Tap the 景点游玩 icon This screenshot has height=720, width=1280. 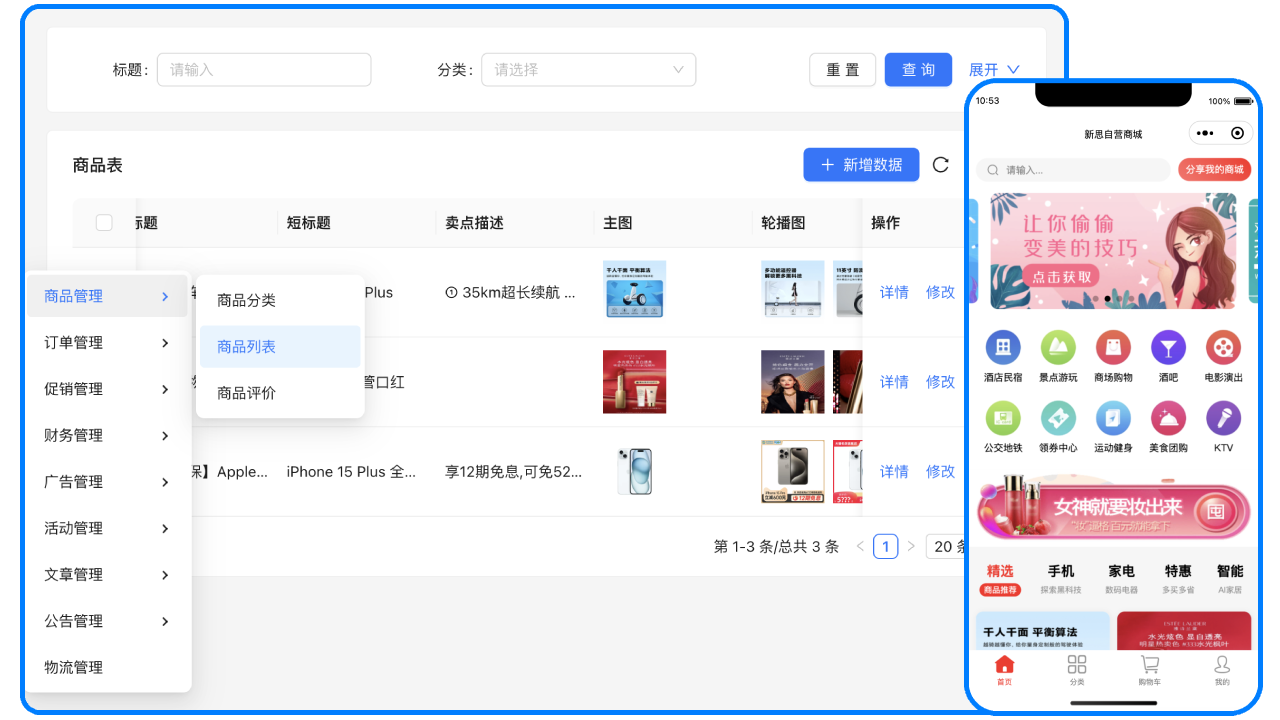1058,348
